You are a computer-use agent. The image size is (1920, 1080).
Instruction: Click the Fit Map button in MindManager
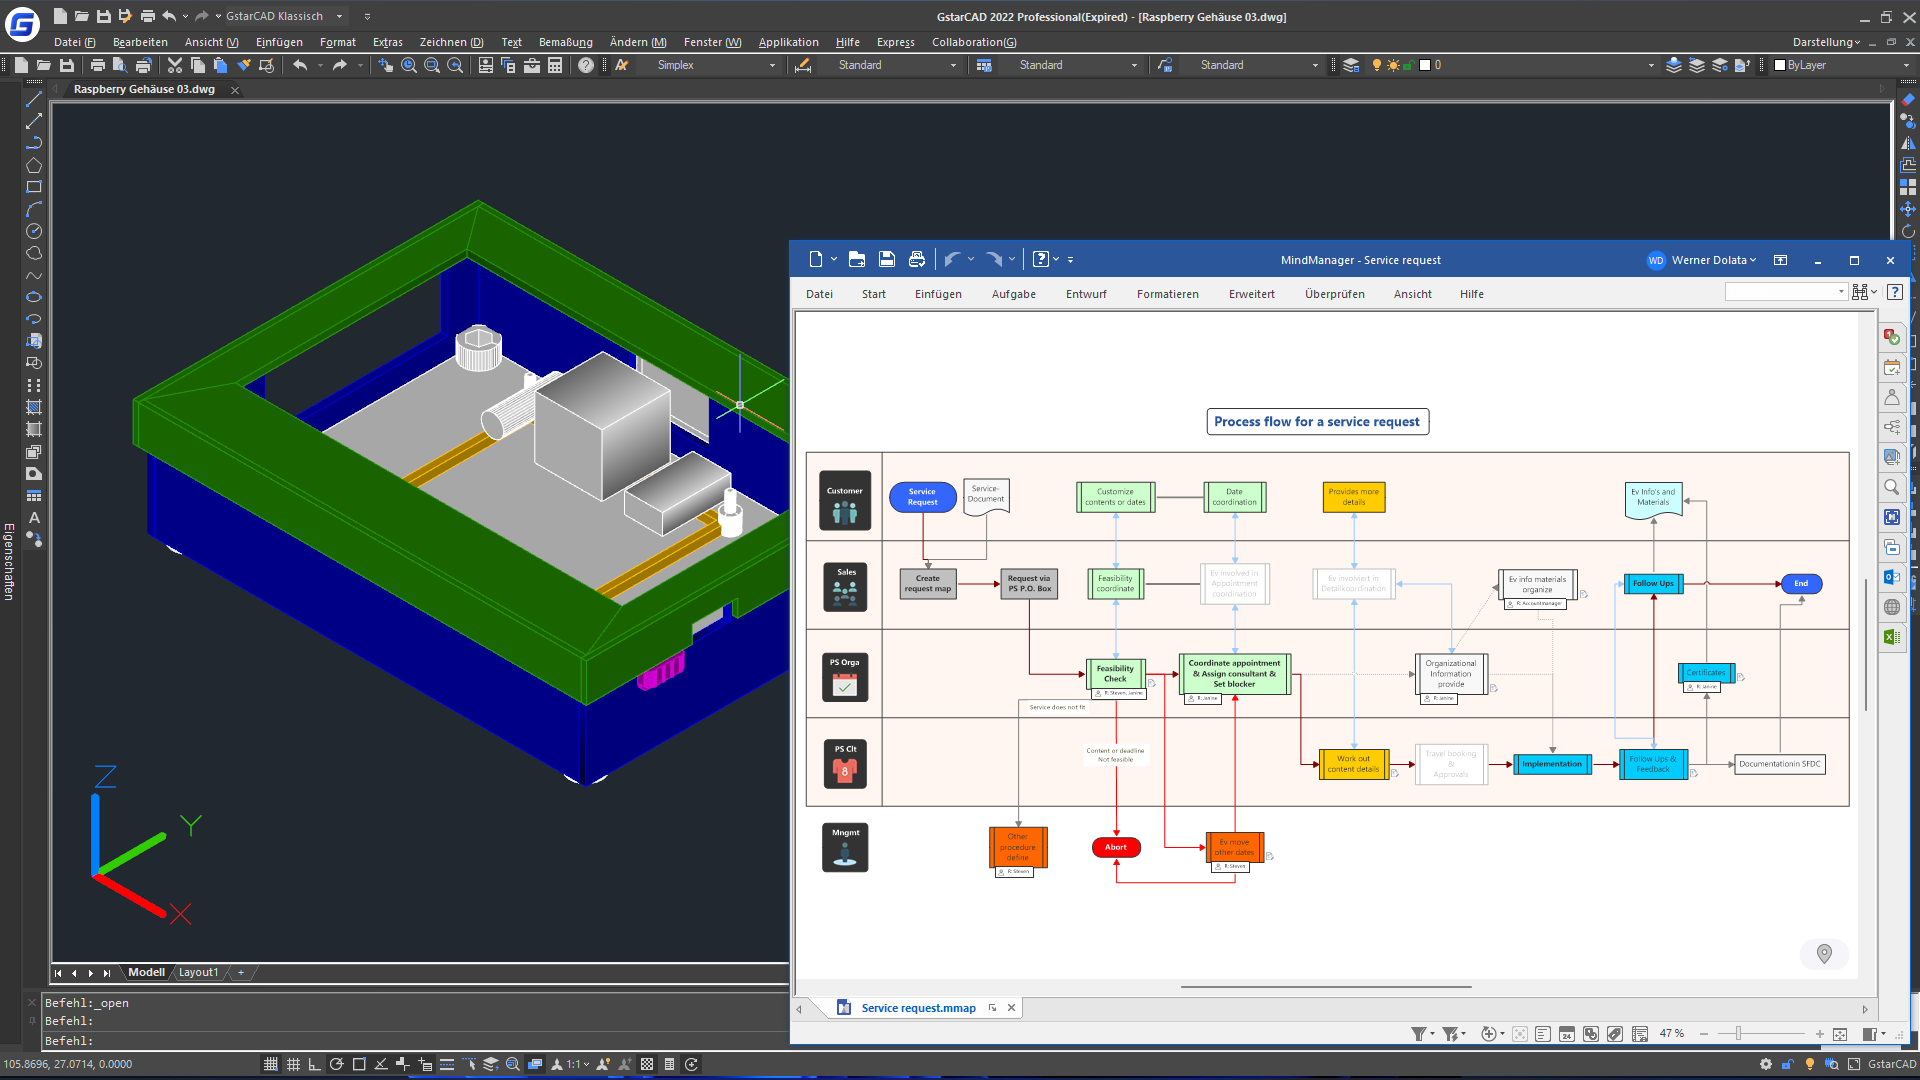(x=1840, y=1034)
